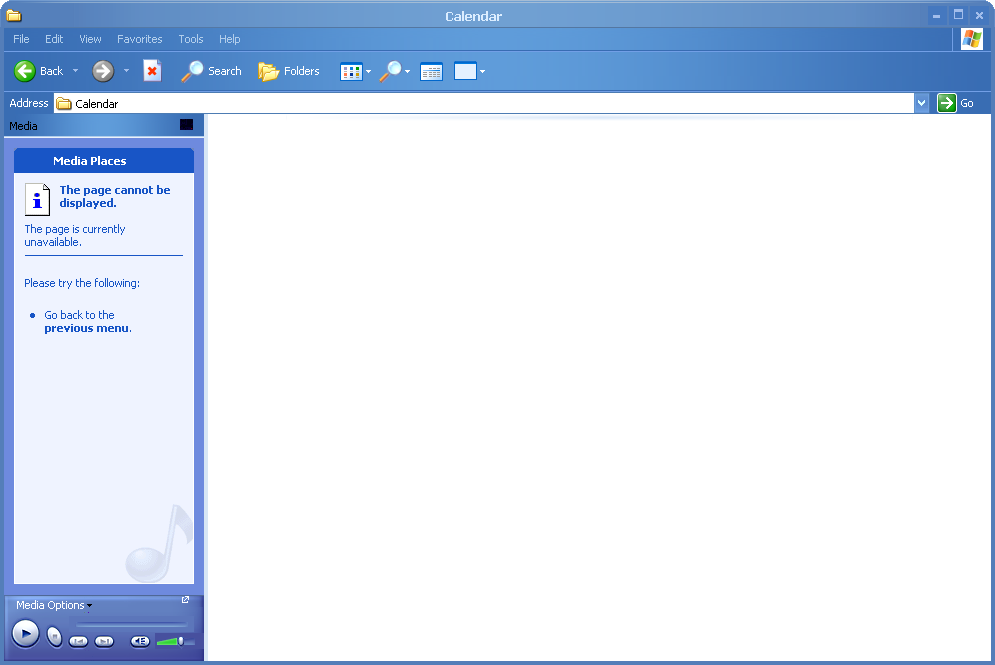Click the red X page icon in toolbar
Image resolution: width=995 pixels, height=665 pixels.
click(152, 71)
